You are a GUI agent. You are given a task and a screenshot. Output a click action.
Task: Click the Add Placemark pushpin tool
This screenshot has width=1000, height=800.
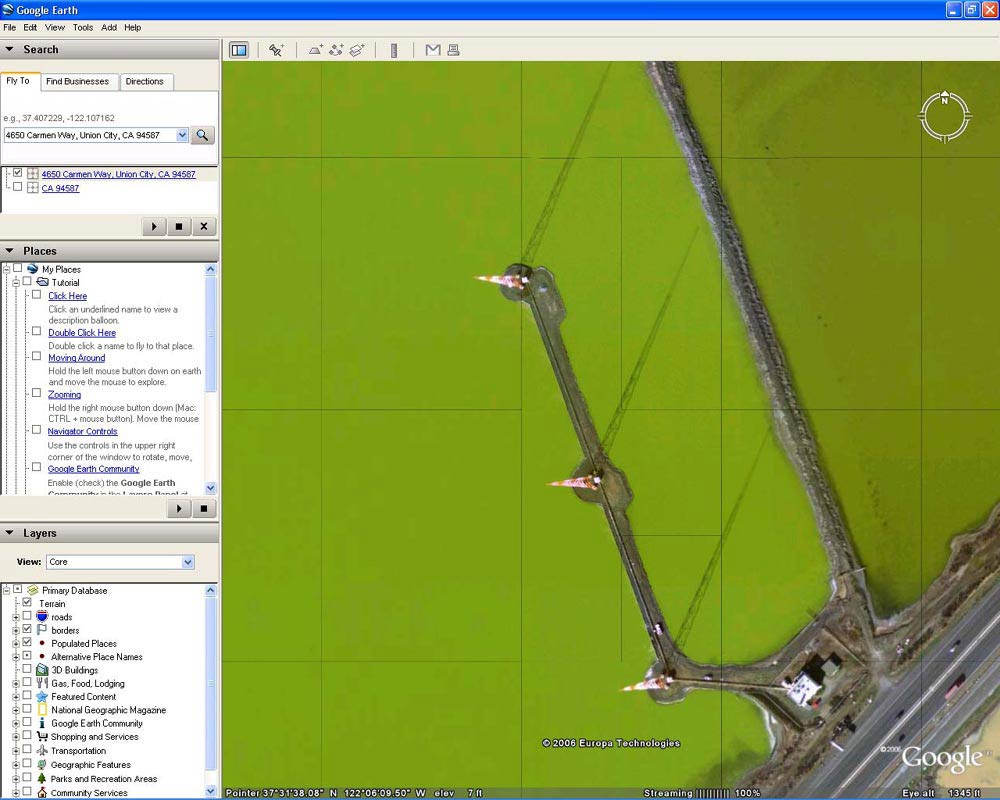276,50
